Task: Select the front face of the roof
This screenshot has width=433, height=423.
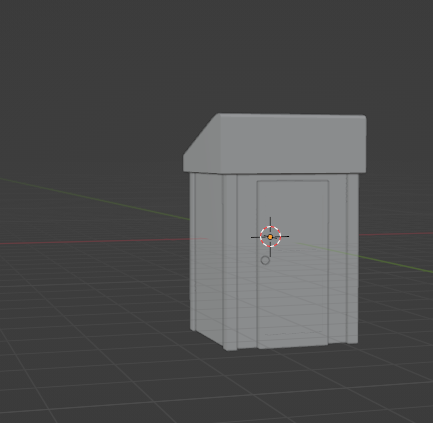Action: [292, 144]
